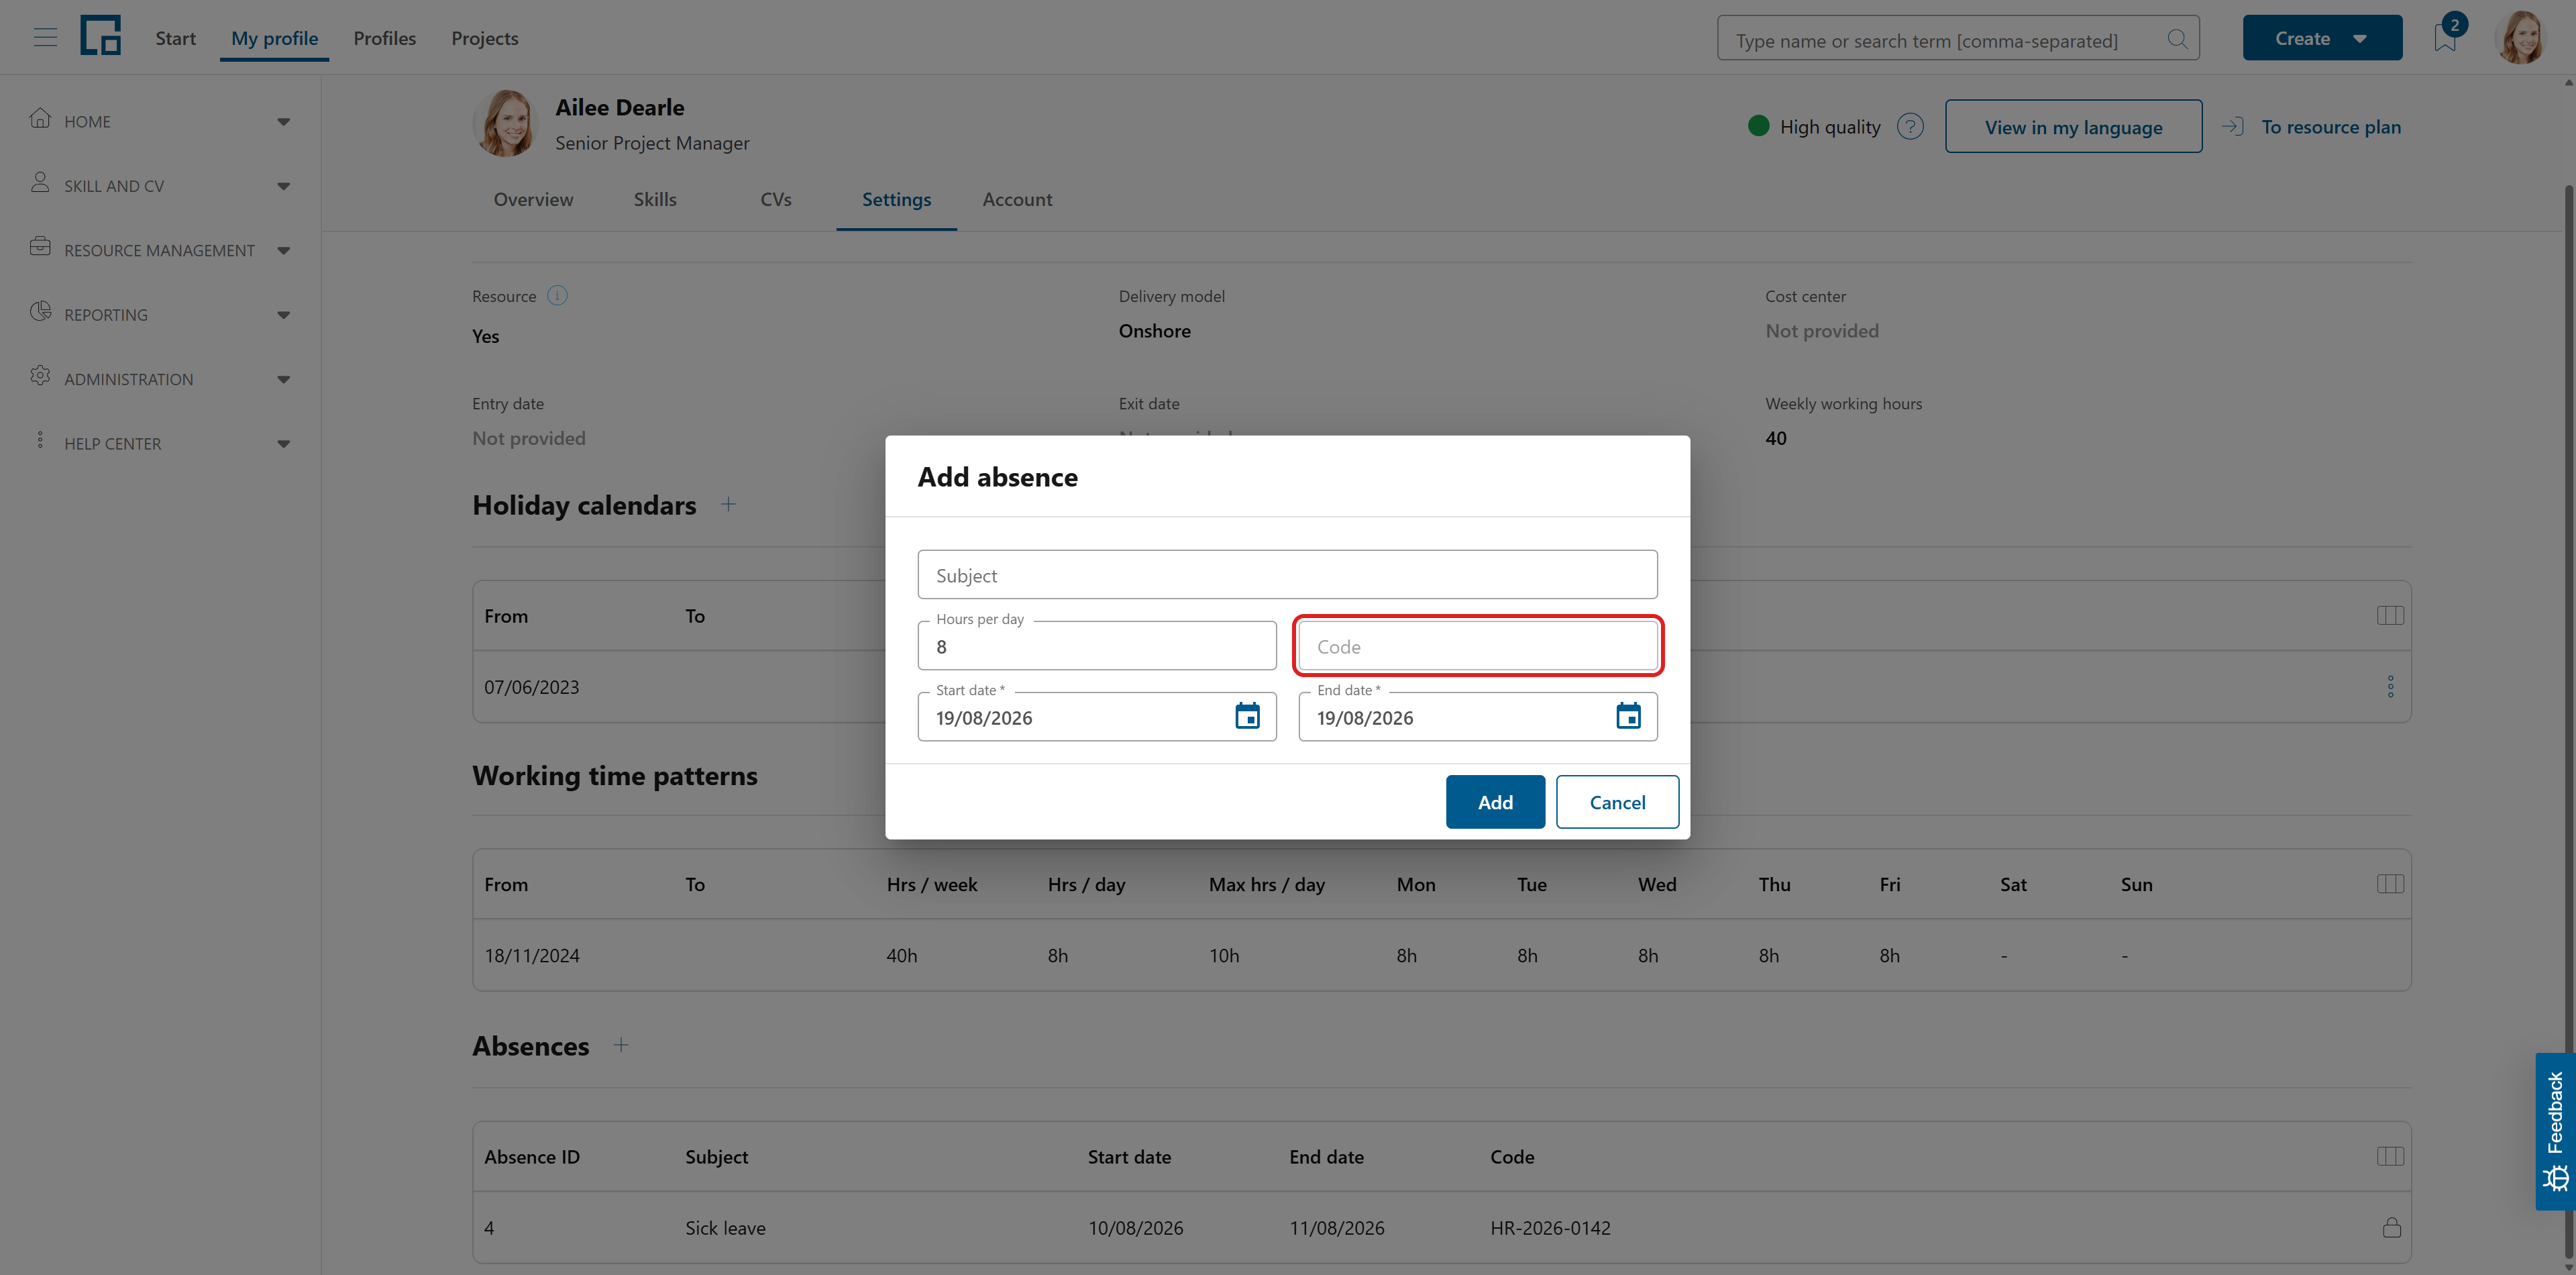Go to the Start top menu item
The width and height of the screenshot is (2576, 1275).
click(175, 38)
